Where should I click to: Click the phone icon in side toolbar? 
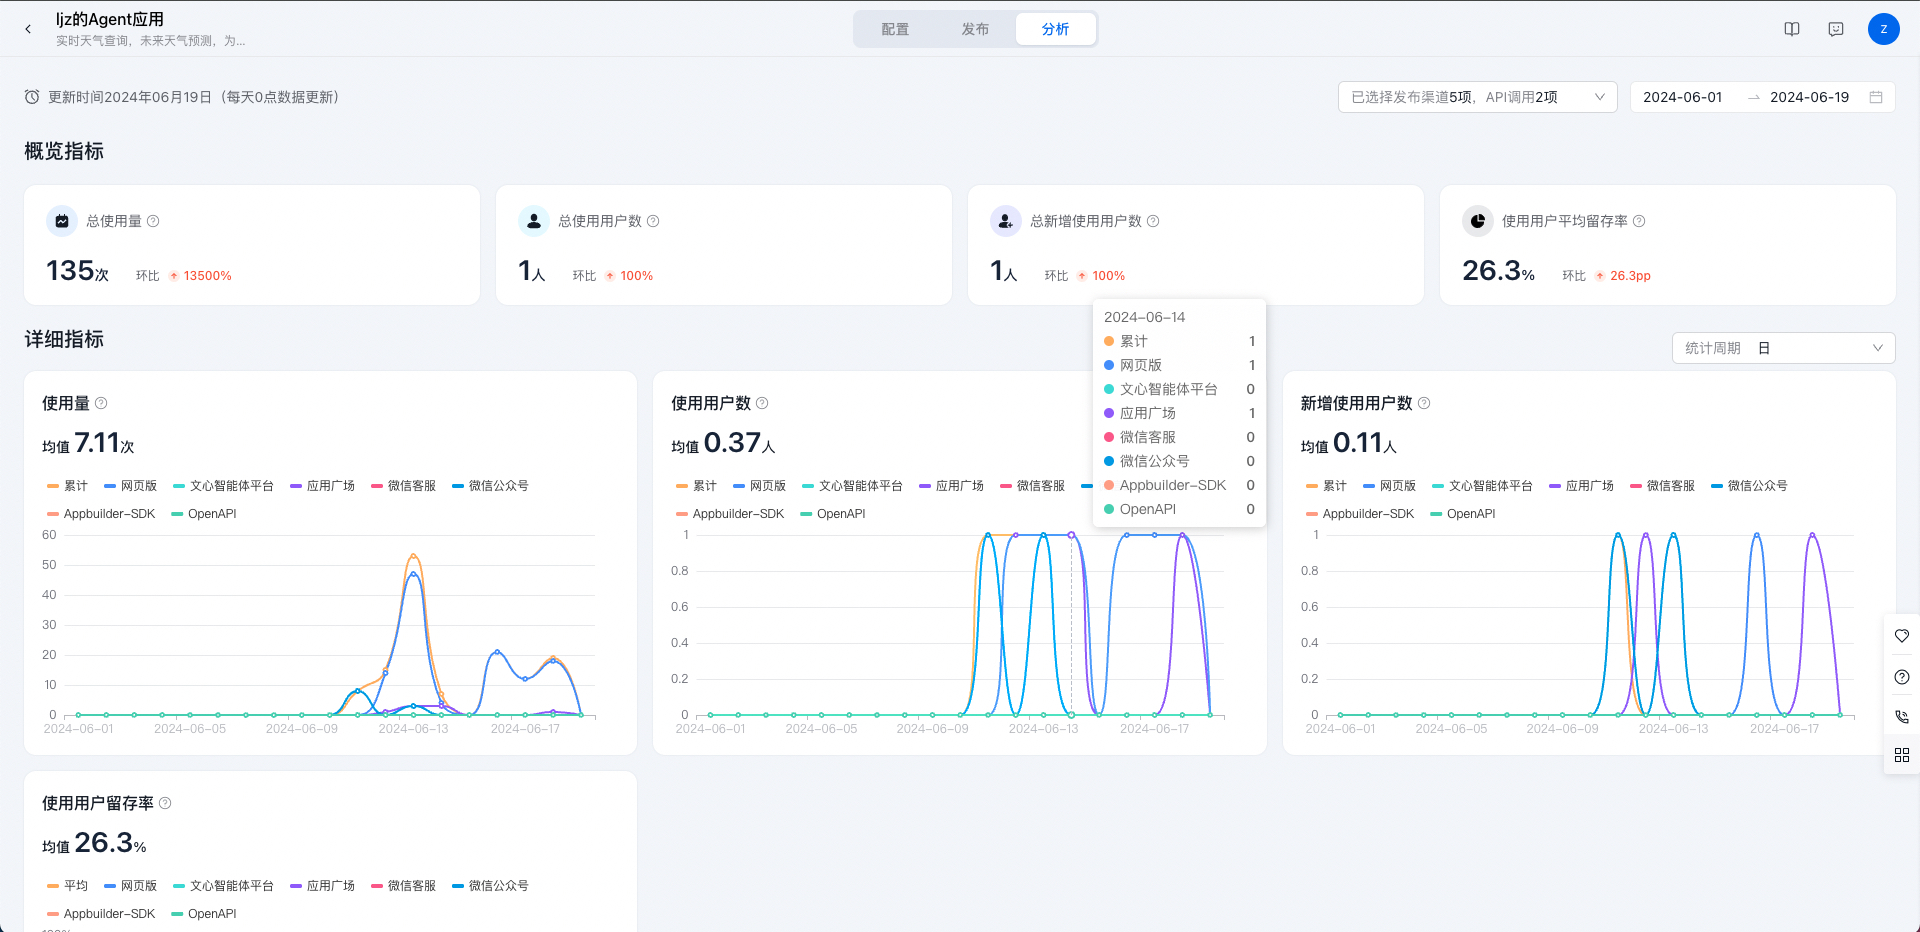point(1902,716)
